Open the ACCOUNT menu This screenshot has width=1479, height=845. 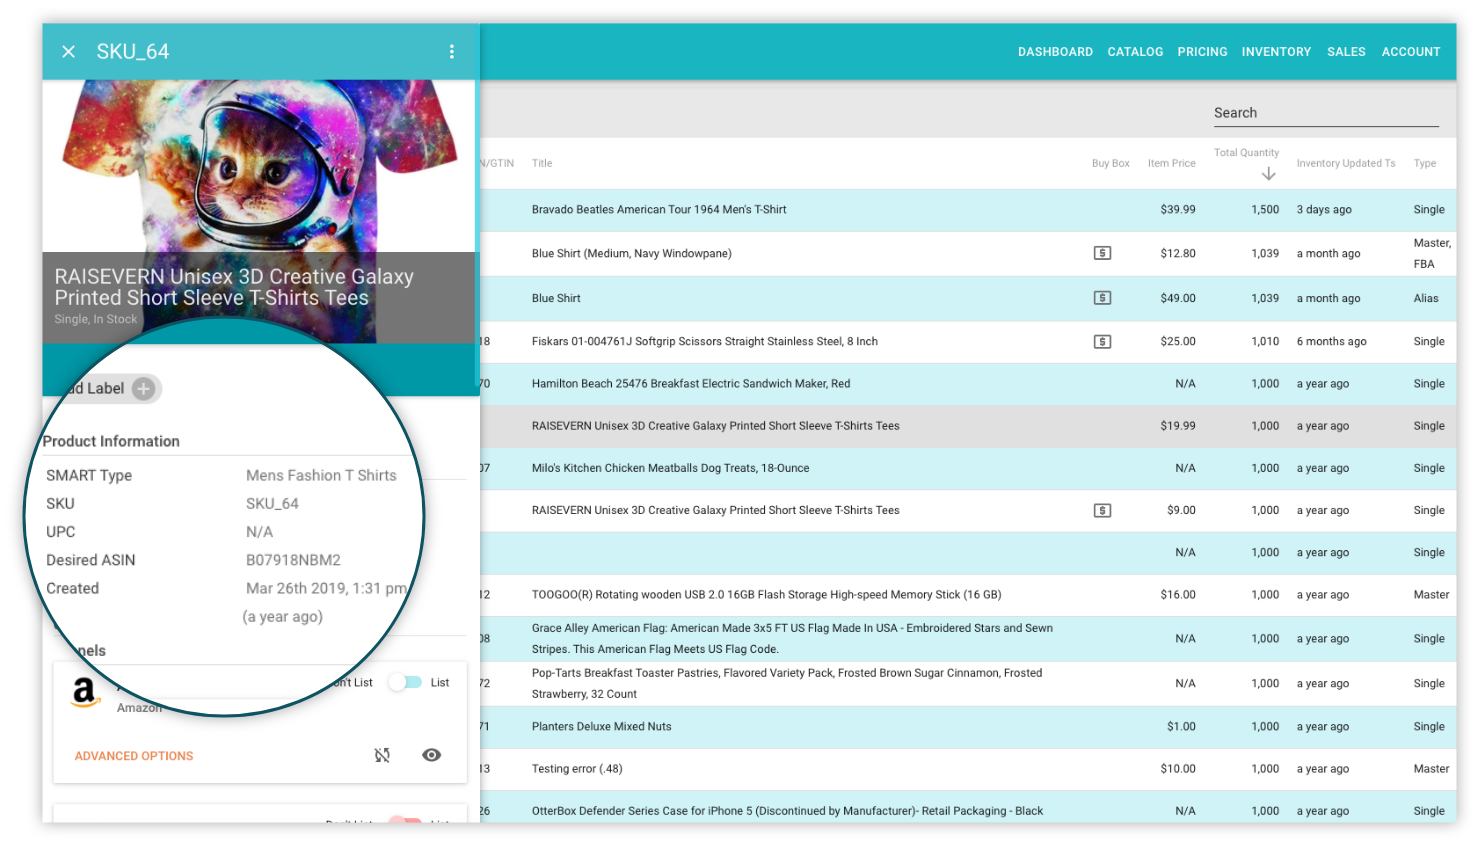click(x=1411, y=52)
